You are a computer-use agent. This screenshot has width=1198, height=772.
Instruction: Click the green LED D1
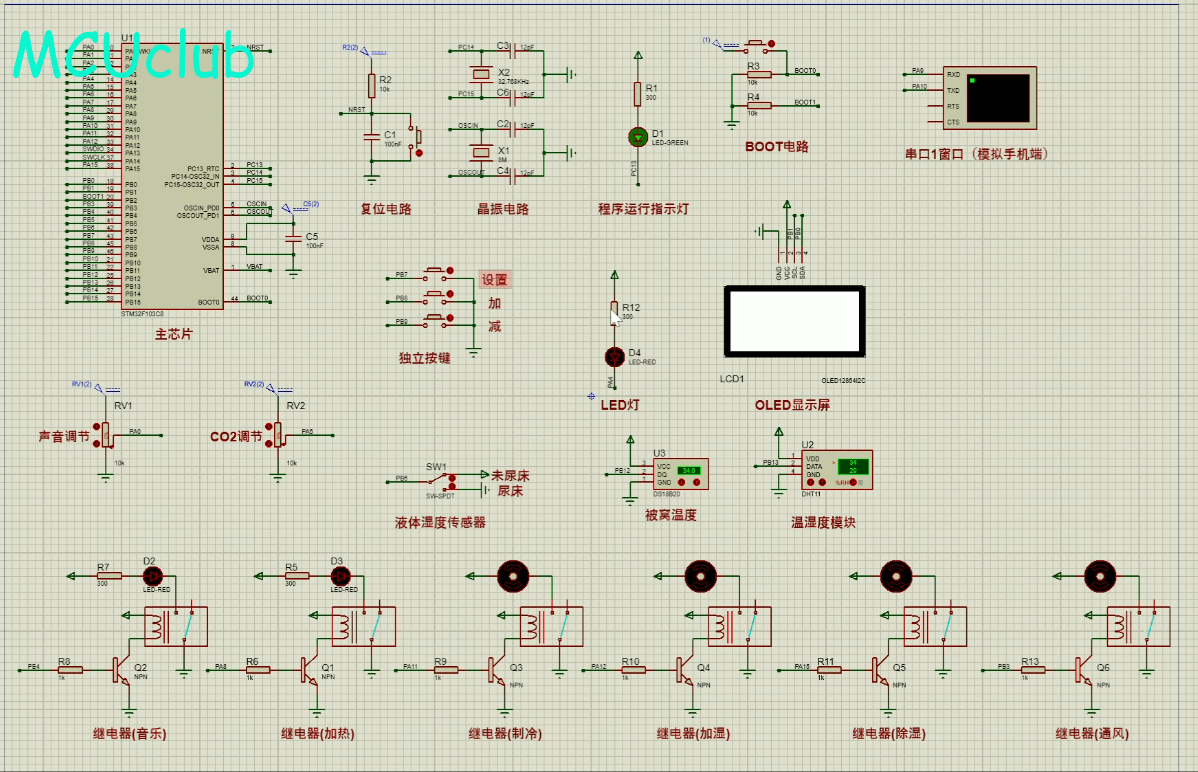click(637, 135)
